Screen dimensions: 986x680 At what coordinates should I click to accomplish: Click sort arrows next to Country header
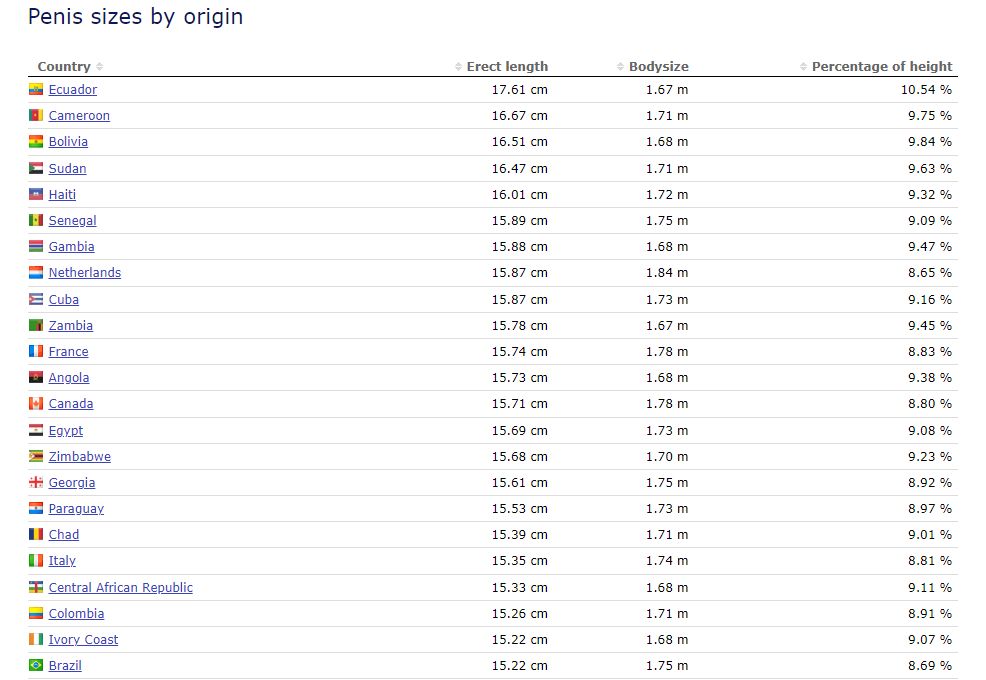pos(99,67)
